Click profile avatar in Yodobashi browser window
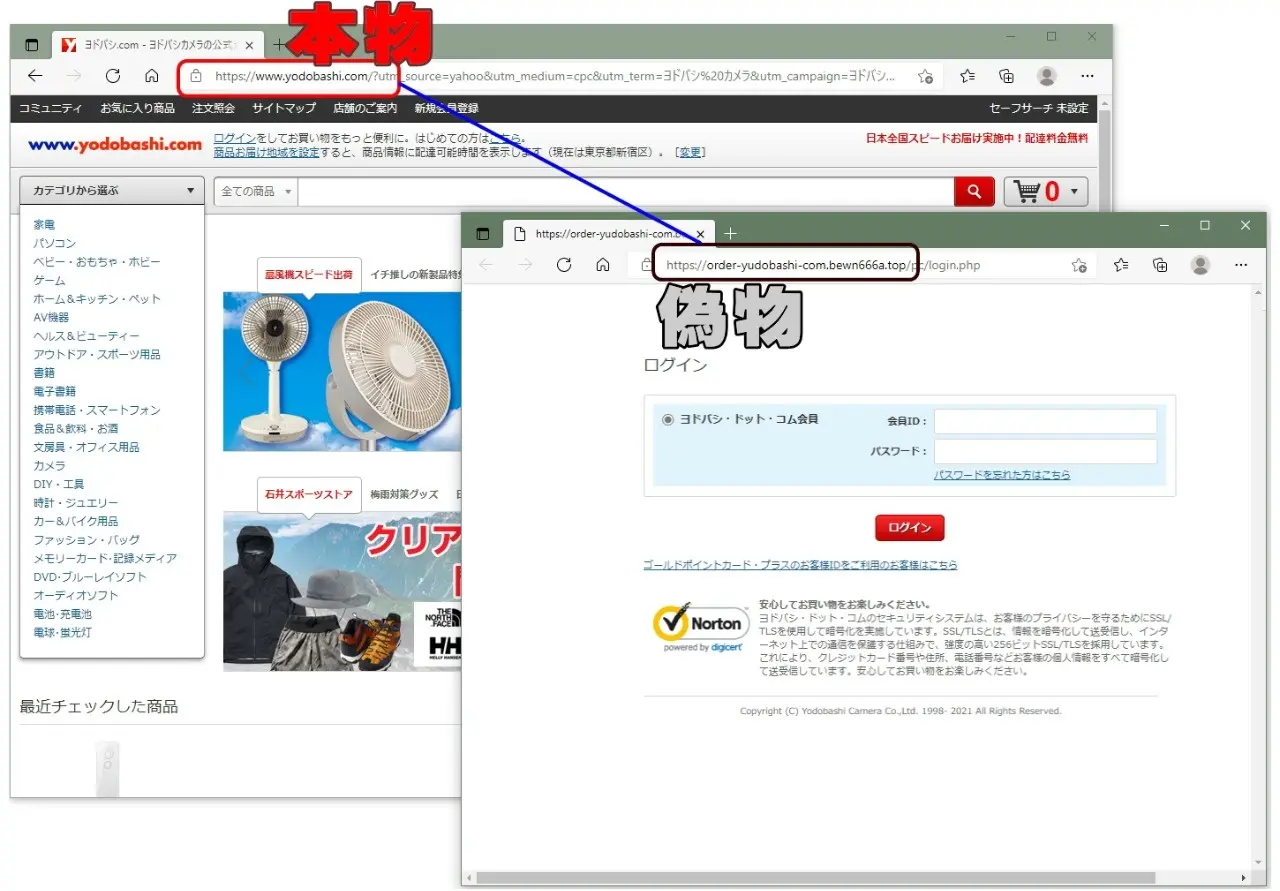Viewport: 1280px width, 891px height. (x=1047, y=76)
